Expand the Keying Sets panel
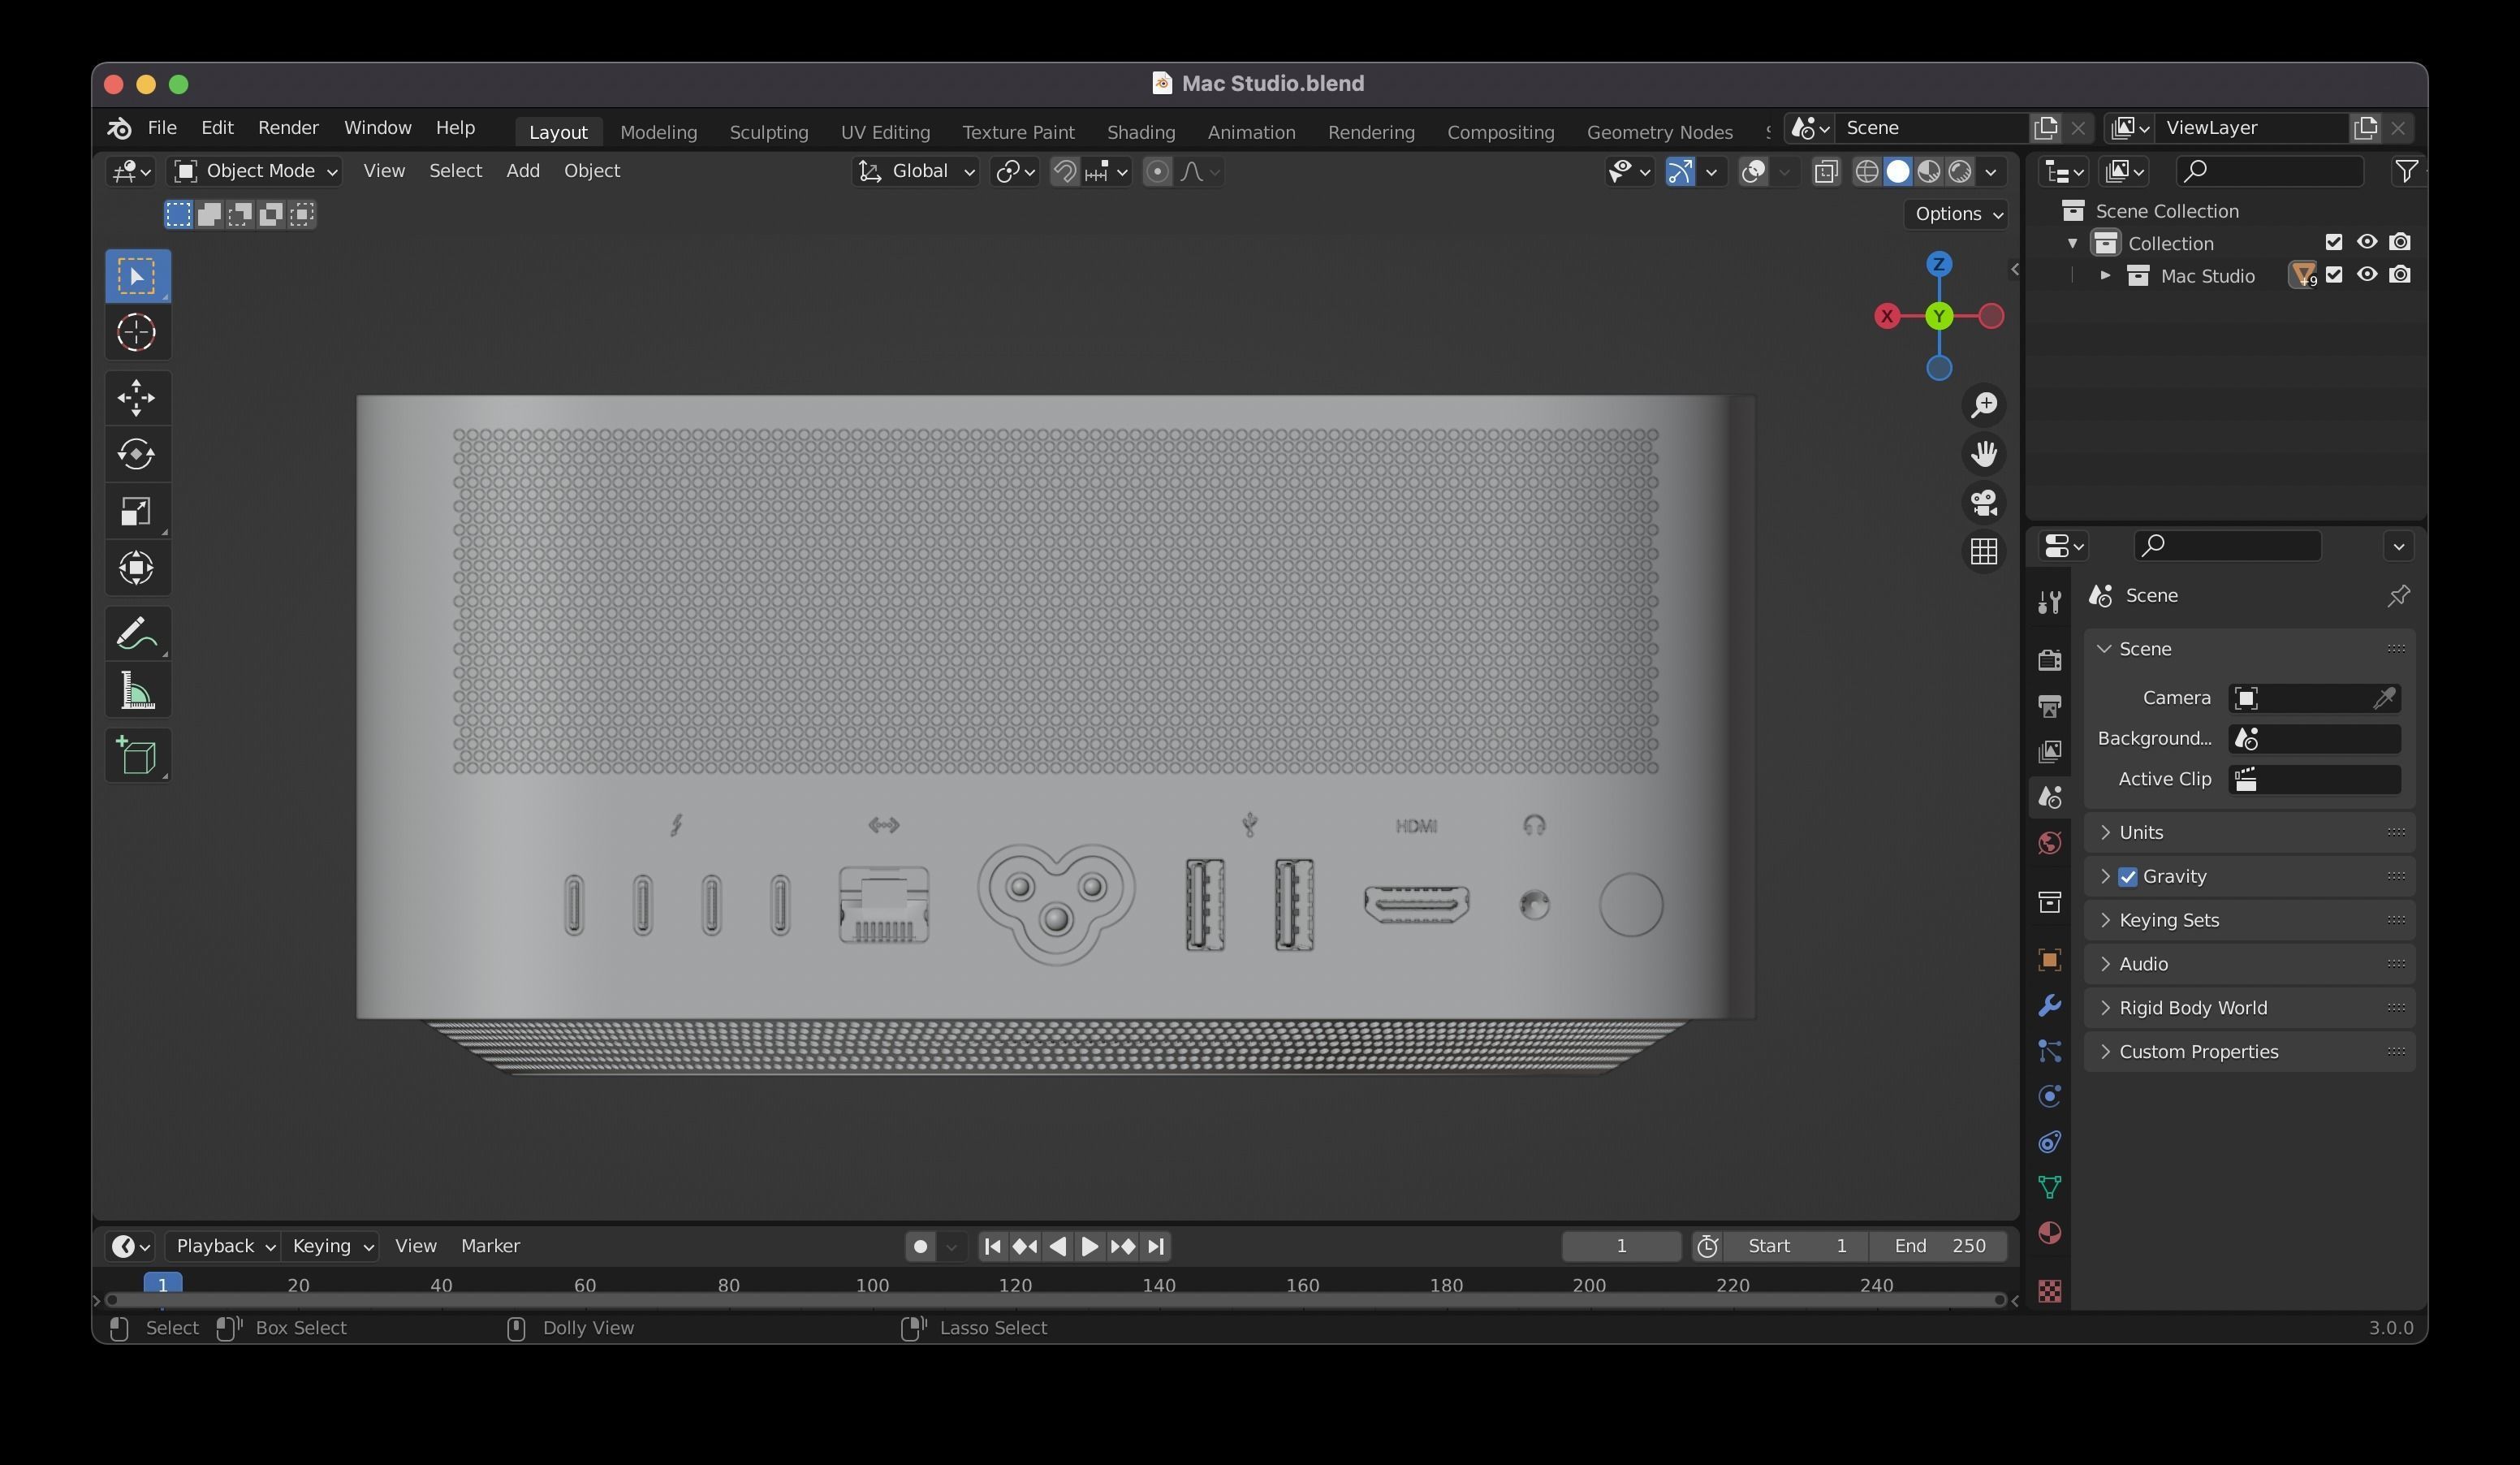Viewport: 2520px width, 1465px height. (x=2249, y=921)
